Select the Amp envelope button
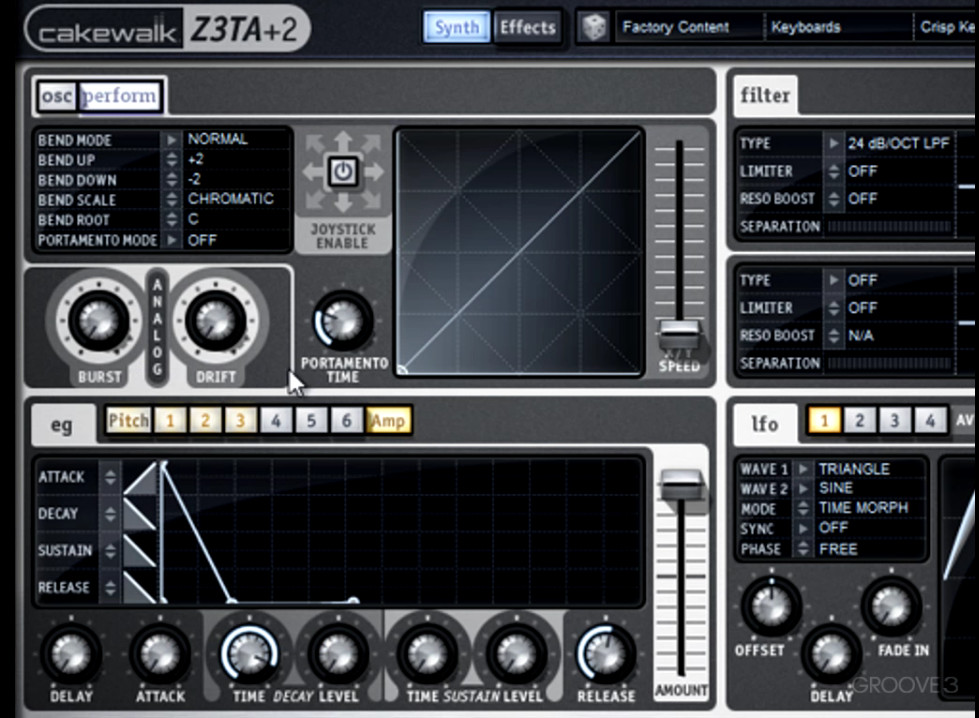 [388, 421]
